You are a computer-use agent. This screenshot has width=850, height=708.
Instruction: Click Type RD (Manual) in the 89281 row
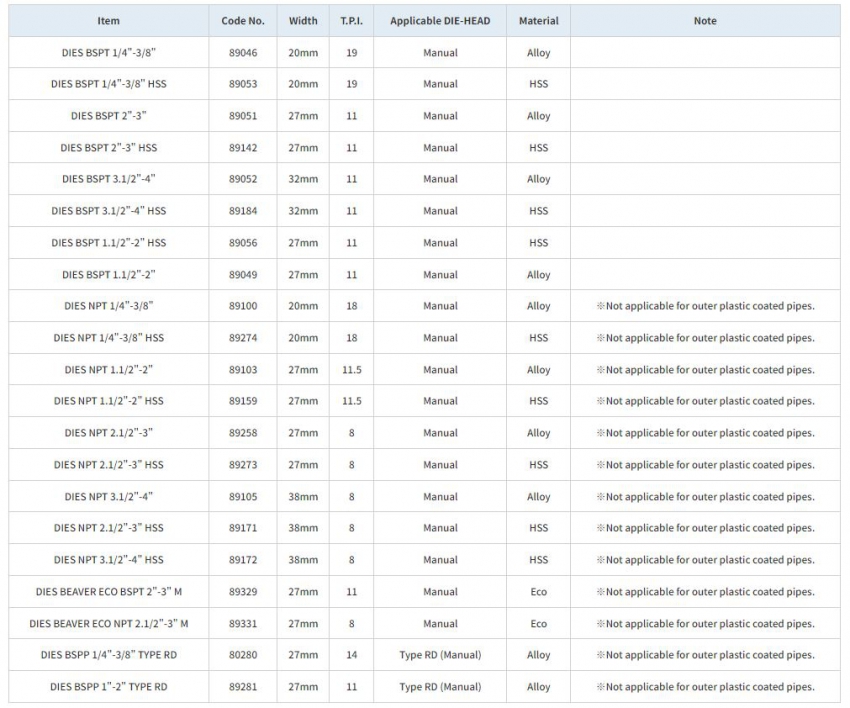point(440,687)
